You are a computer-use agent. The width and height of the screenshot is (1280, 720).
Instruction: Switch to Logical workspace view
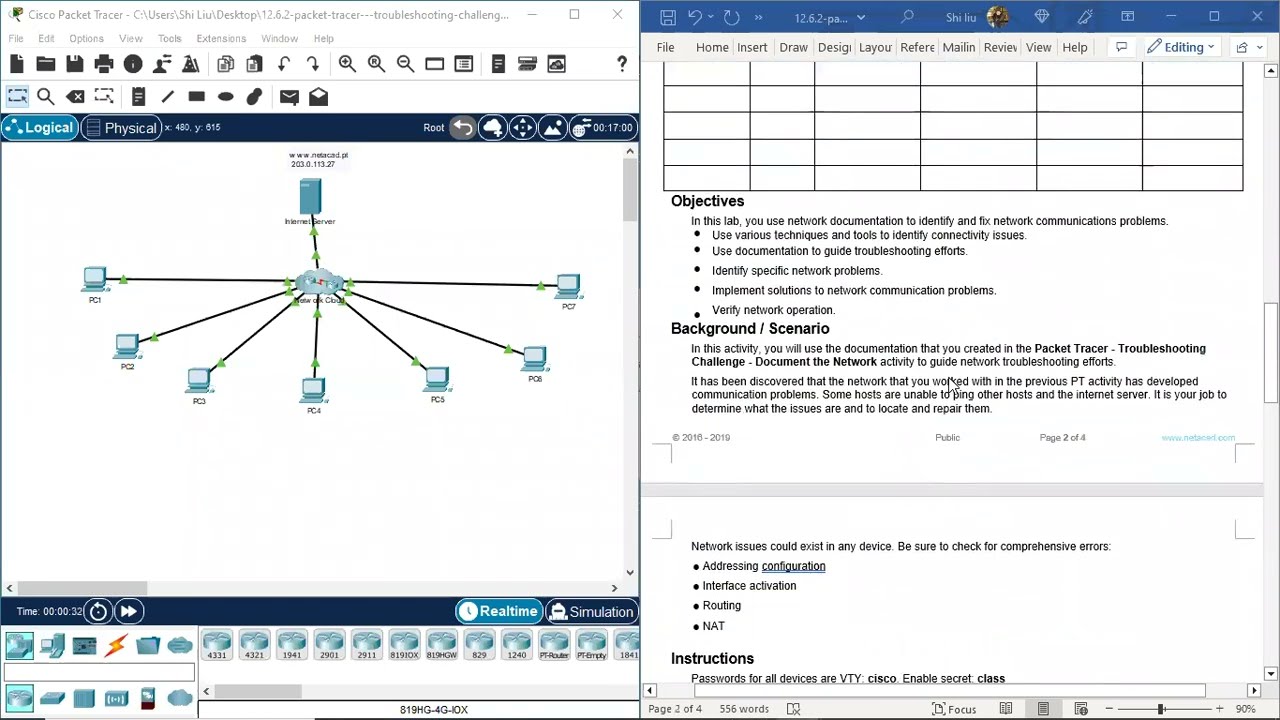(40, 128)
